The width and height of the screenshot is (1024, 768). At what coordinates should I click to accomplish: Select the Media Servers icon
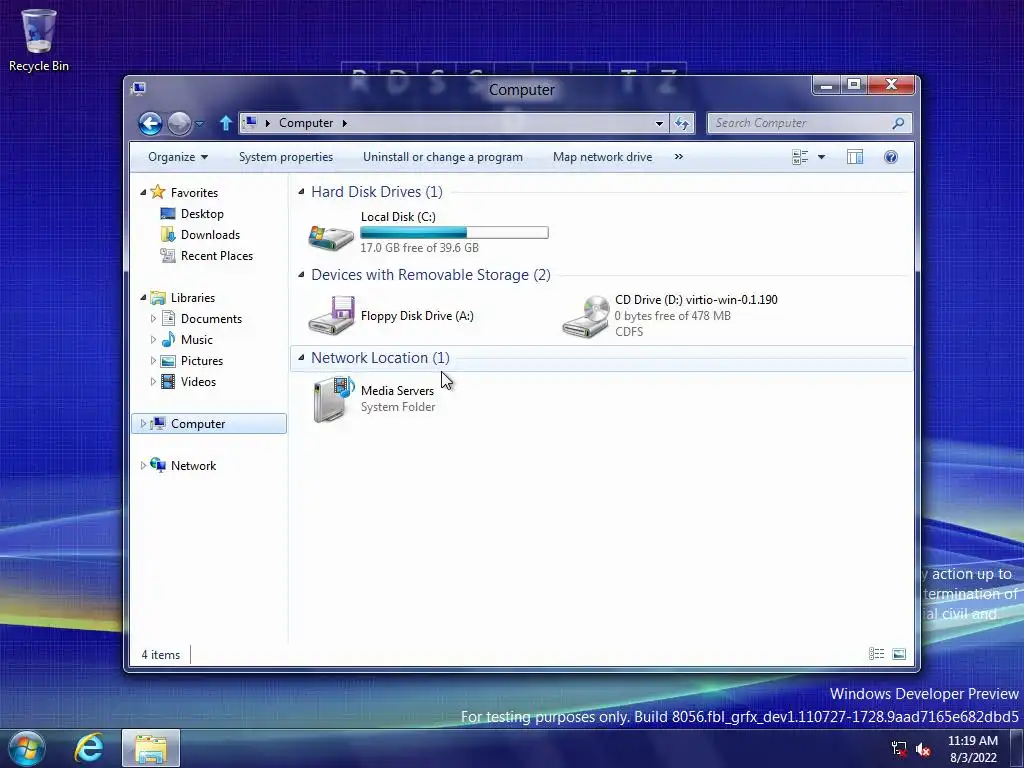pos(332,399)
